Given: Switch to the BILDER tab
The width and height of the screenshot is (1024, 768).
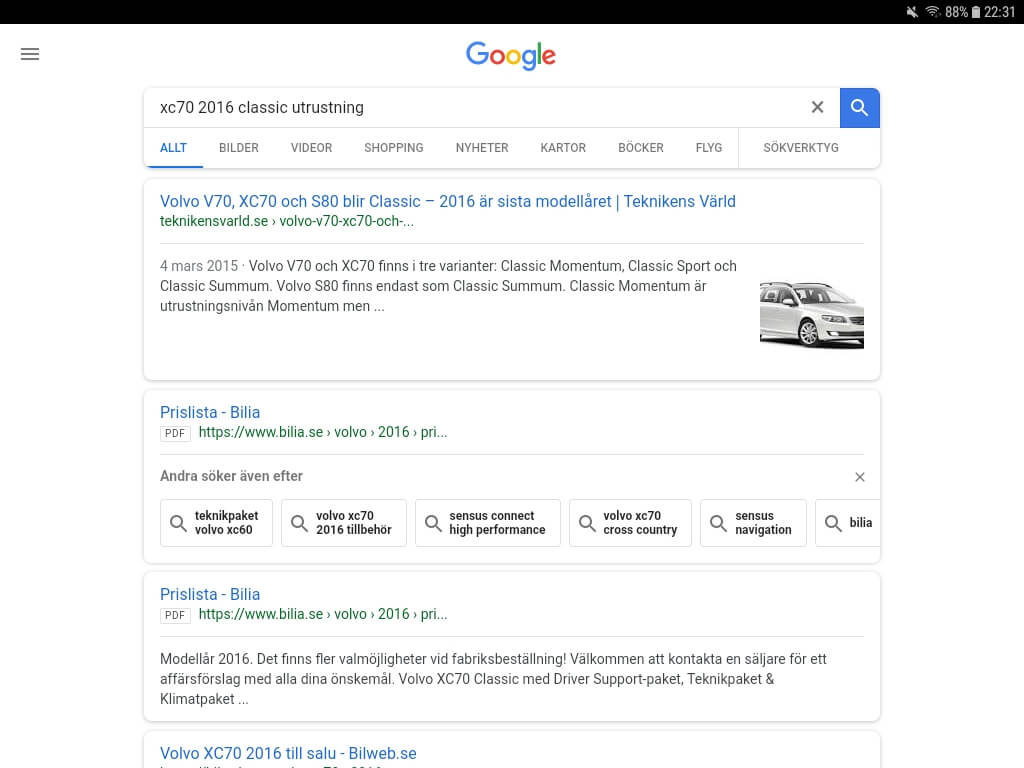Looking at the screenshot, I should click(x=239, y=148).
